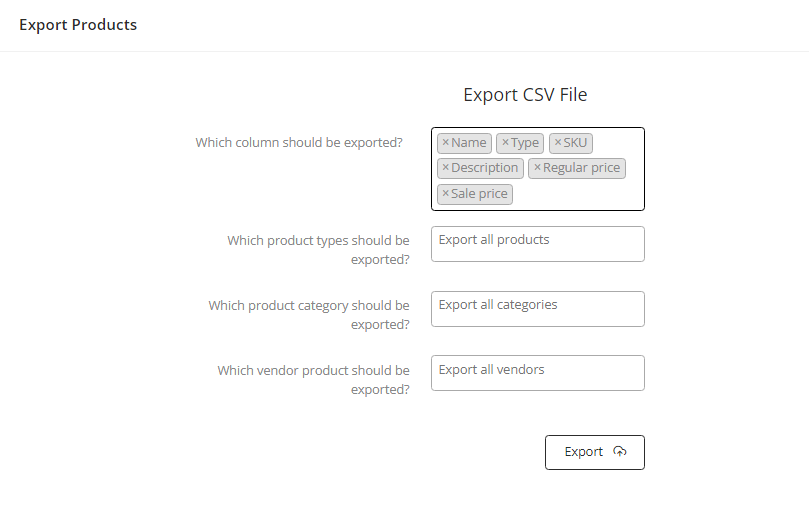Remove the Regular price tag

(537, 168)
